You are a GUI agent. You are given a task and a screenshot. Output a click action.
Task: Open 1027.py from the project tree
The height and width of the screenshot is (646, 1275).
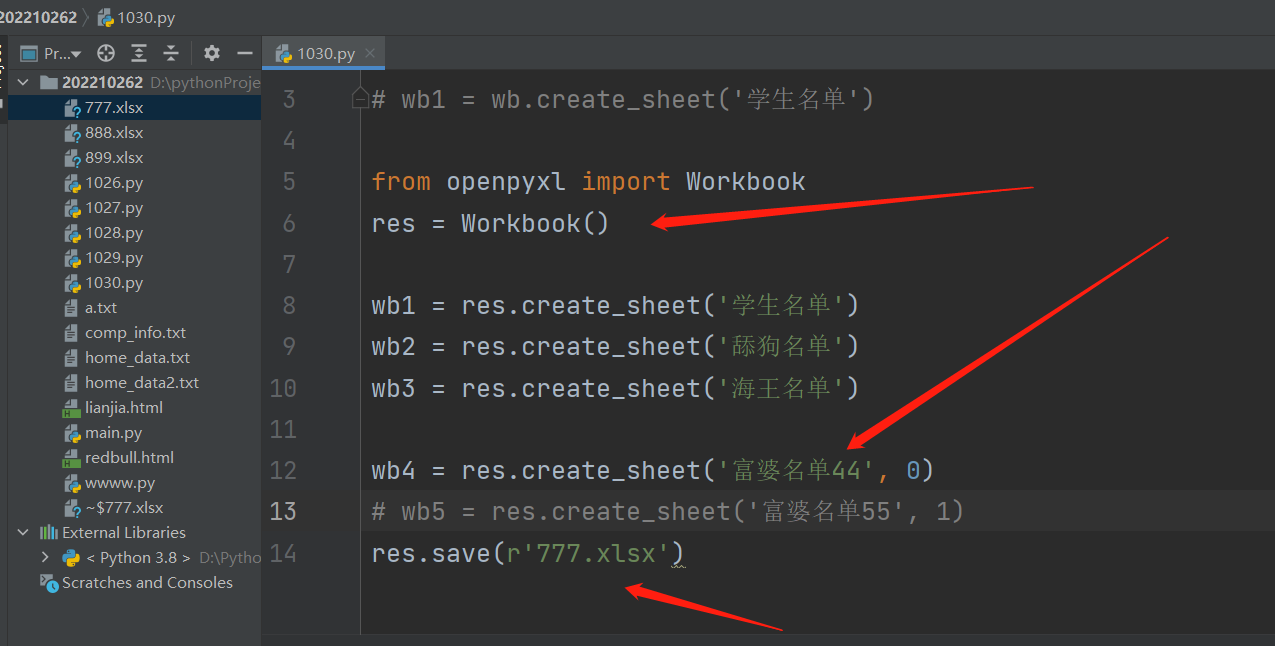pyautogui.click(x=114, y=208)
